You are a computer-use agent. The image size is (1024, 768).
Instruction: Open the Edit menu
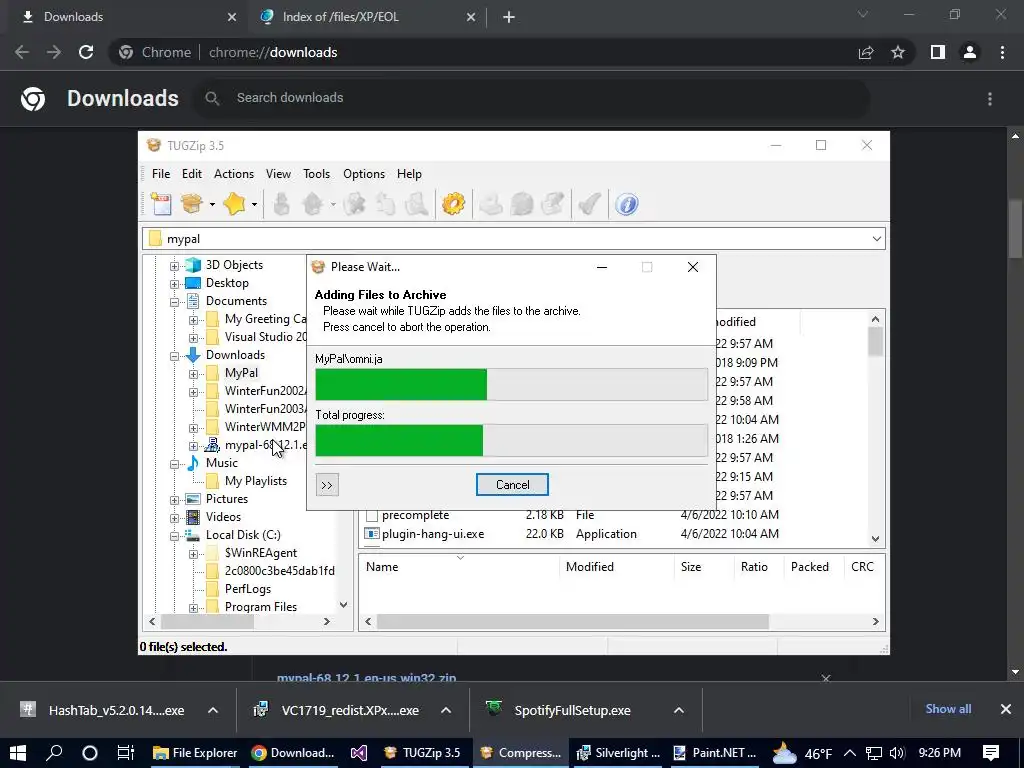(191, 174)
